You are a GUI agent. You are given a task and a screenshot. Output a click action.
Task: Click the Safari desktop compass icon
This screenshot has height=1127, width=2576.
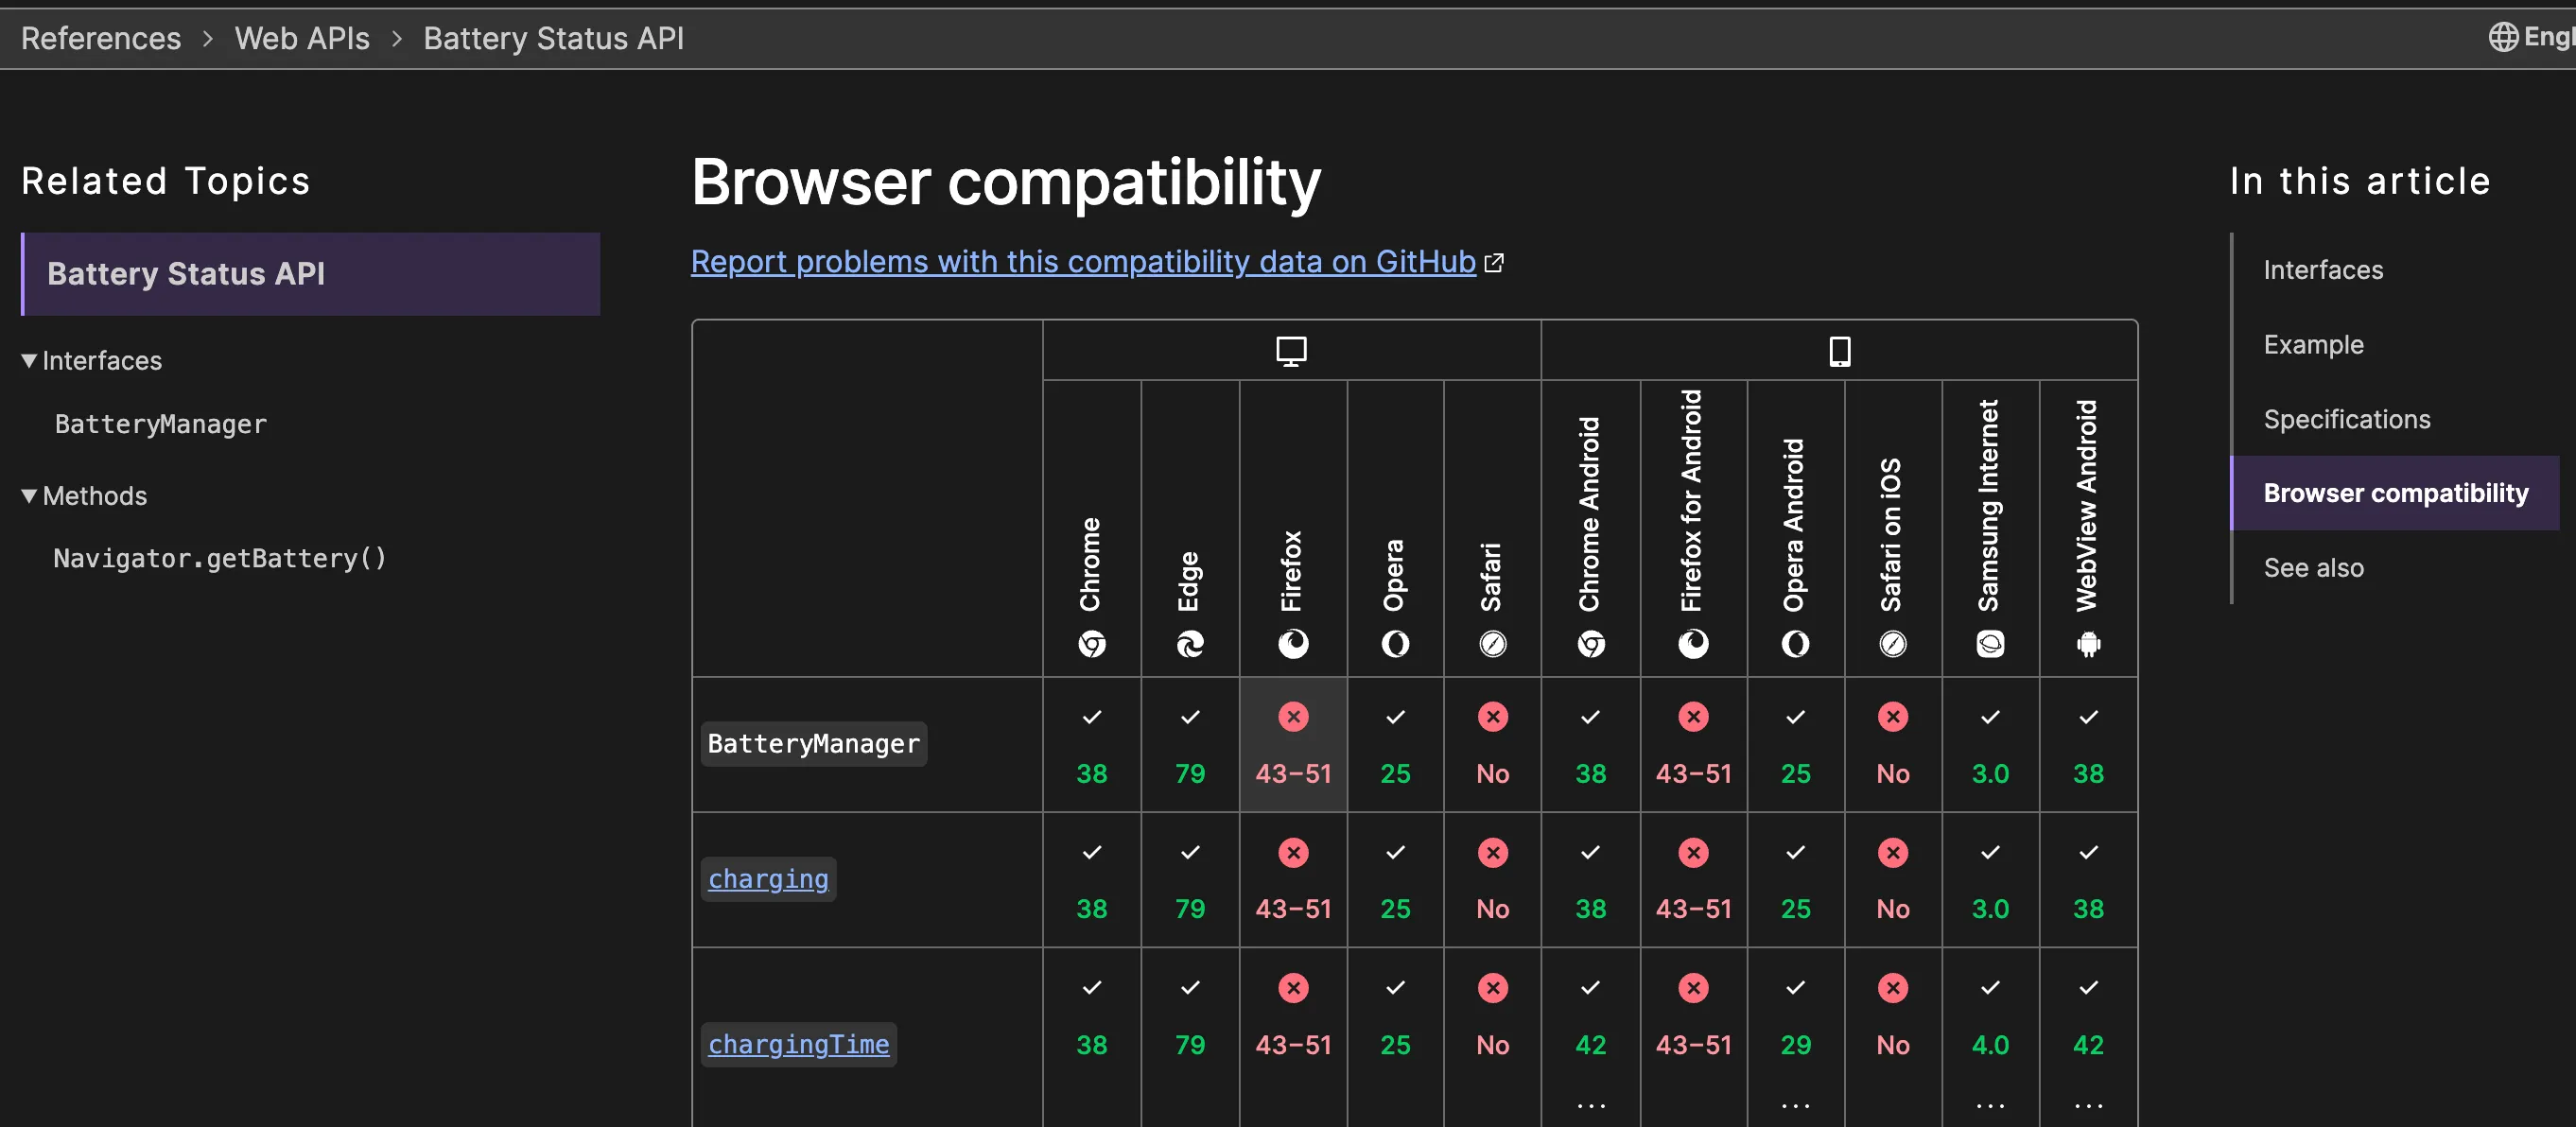1492,644
